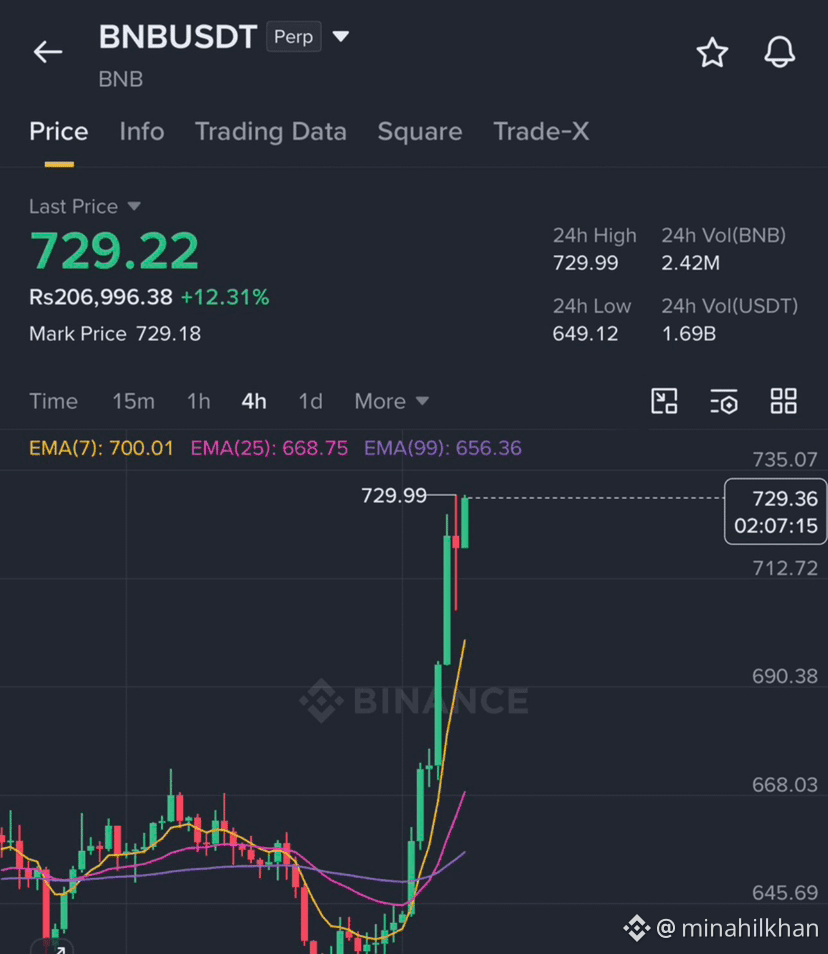This screenshot has height=954, width=828.
Task: Tap the +12.31% change percentage
Action: [x=225, y=298]
